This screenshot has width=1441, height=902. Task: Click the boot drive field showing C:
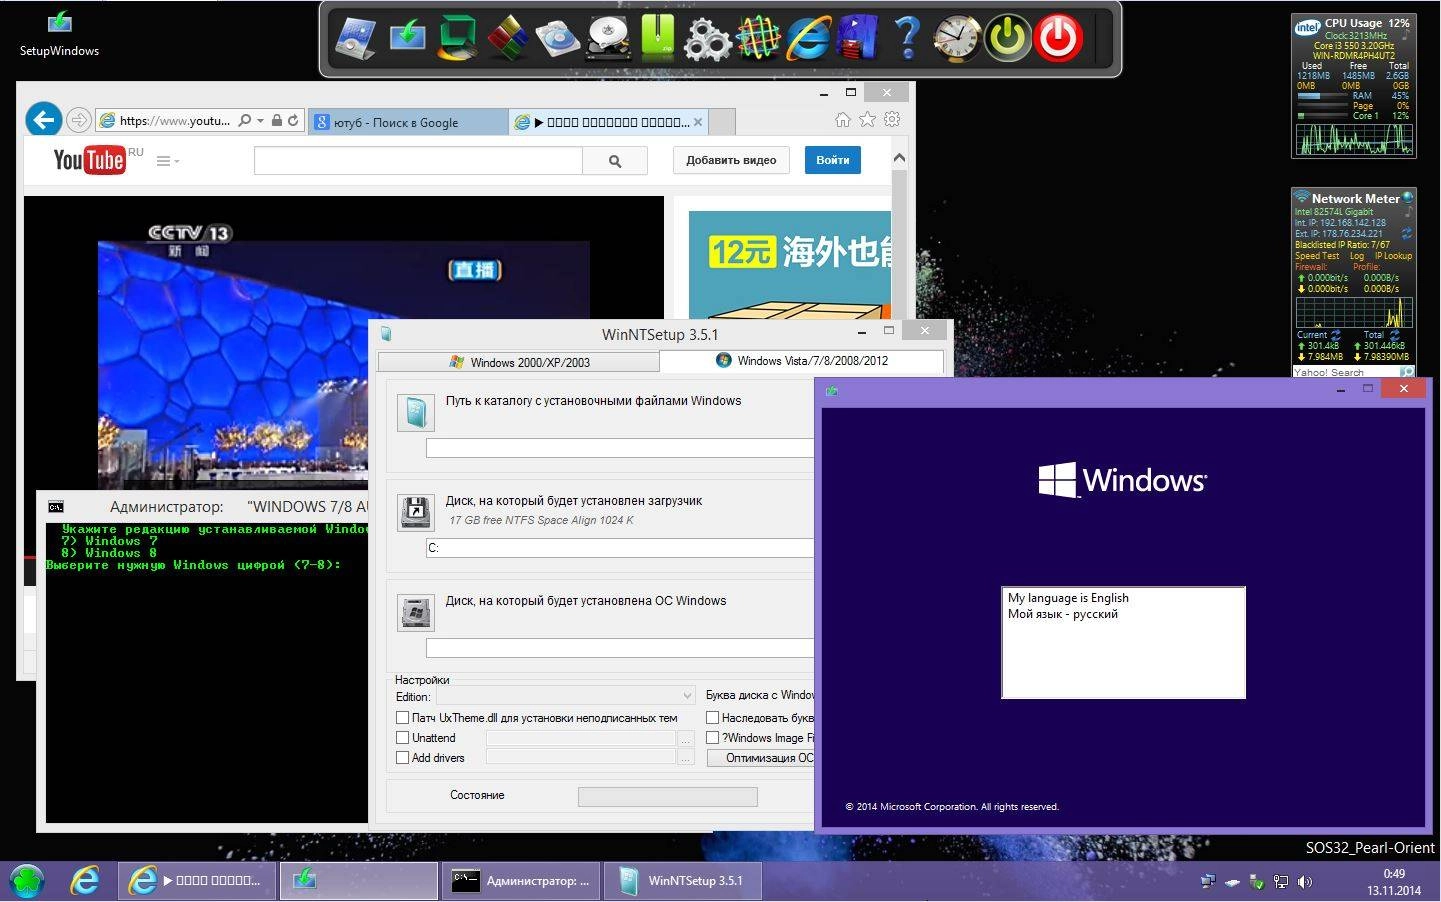[620, 548]
